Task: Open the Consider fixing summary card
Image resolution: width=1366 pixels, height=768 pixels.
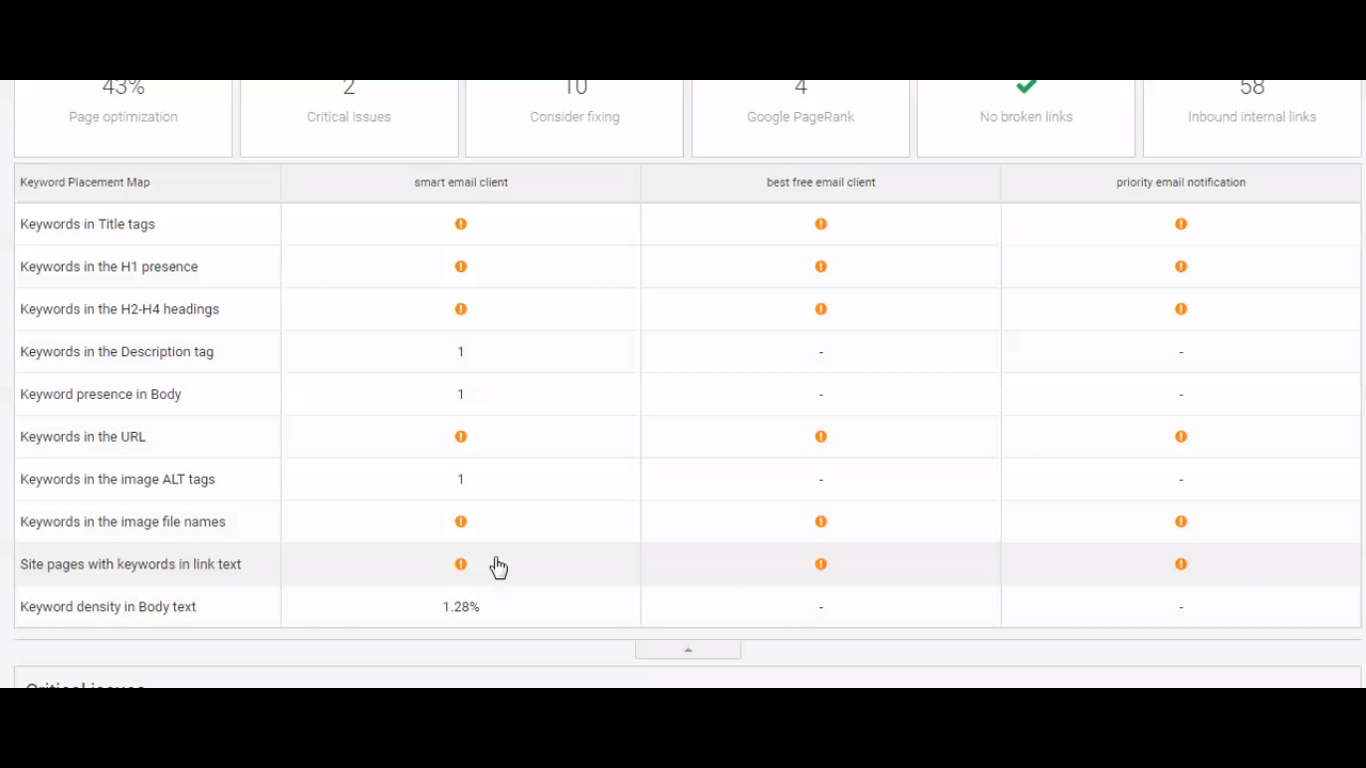Action: 575,118
